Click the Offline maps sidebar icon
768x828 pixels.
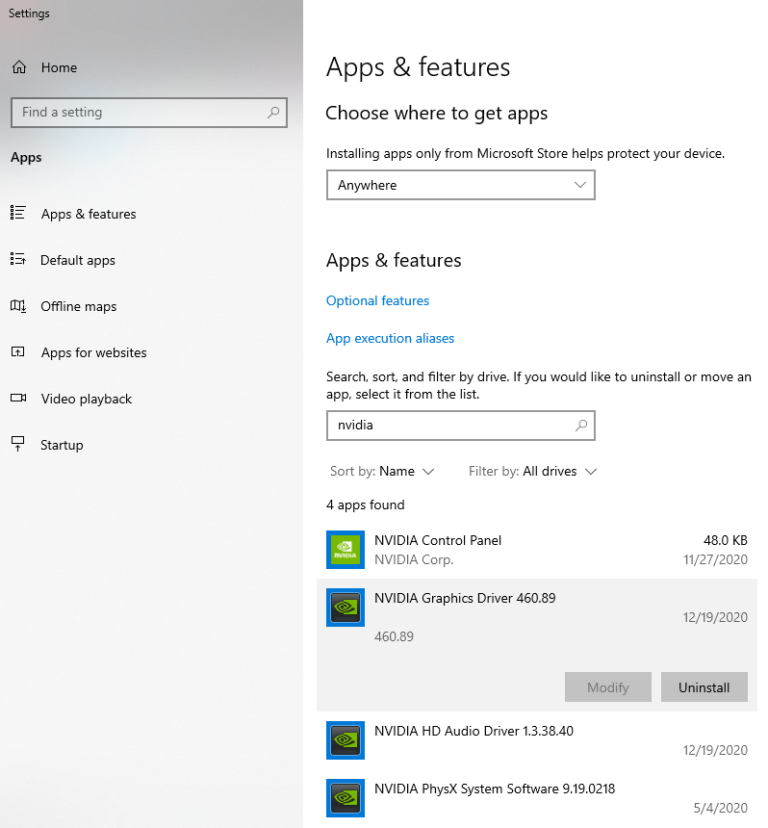coord(18,306)
